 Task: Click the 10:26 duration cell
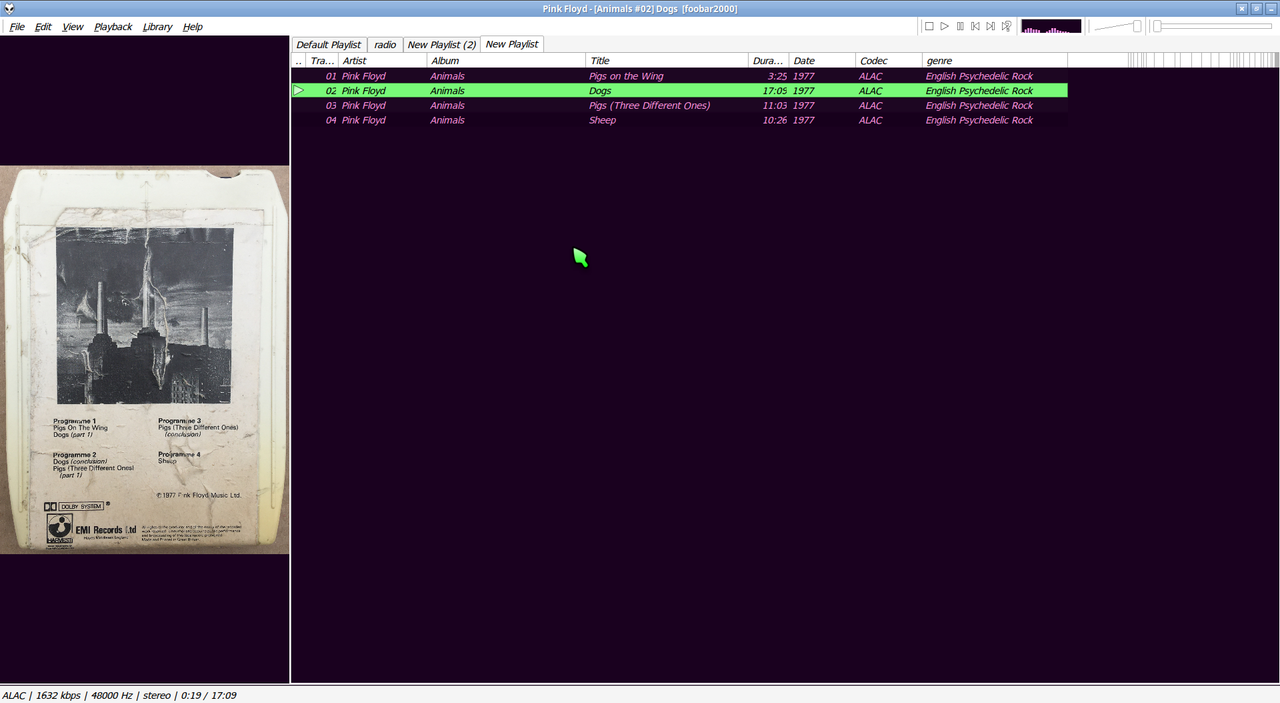coord(775,120)
